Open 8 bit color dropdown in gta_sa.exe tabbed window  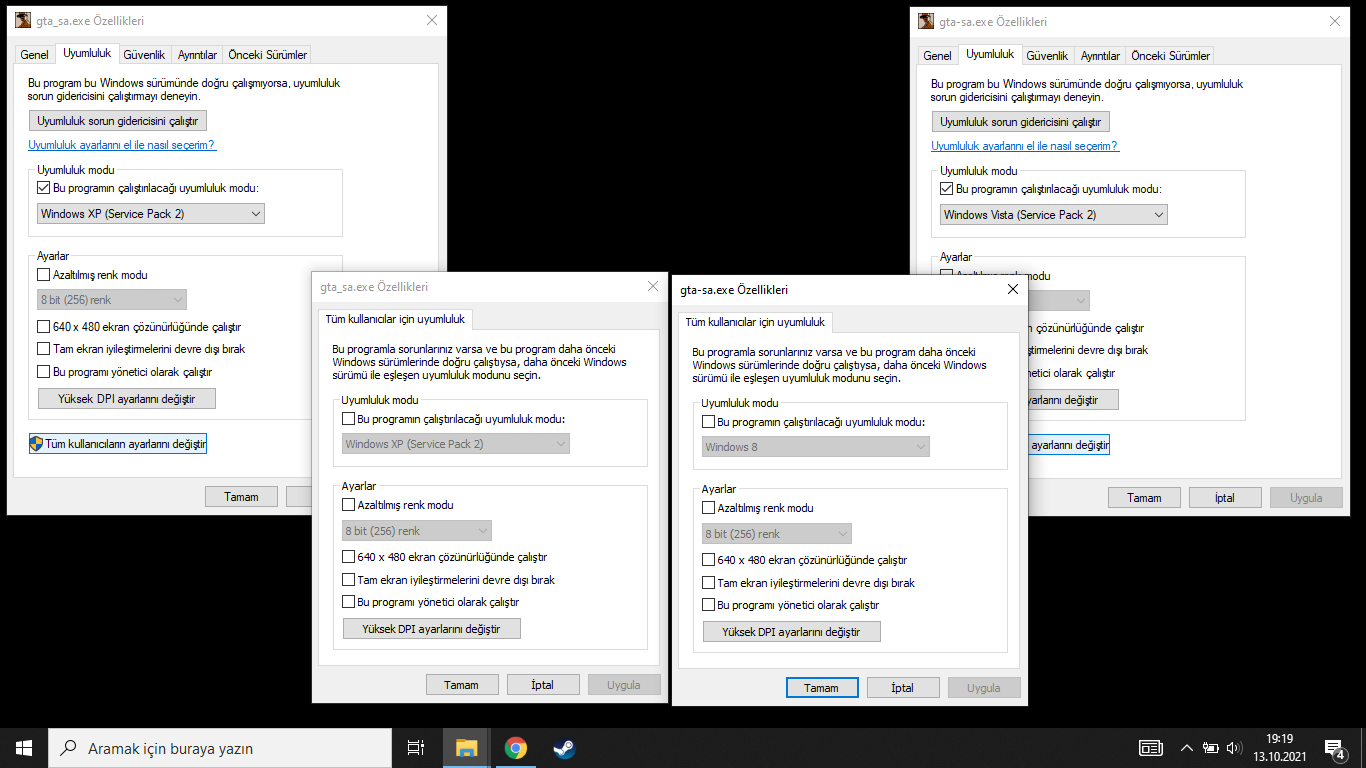coord(112,300)
